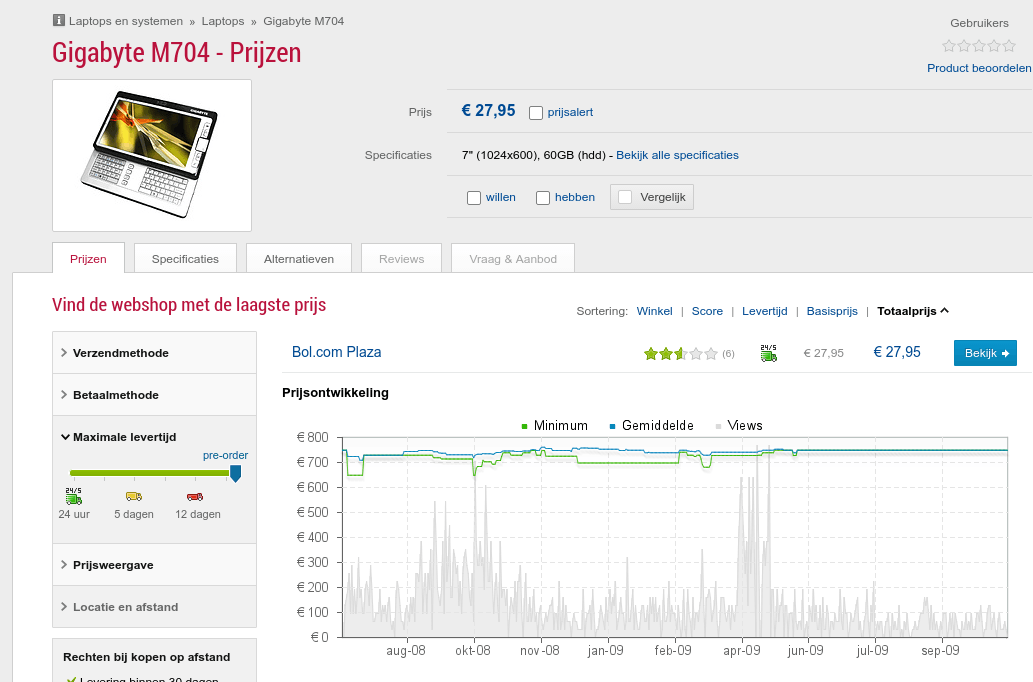
Task: Sort the price list by Basisprijs
Action: [832, 311]
